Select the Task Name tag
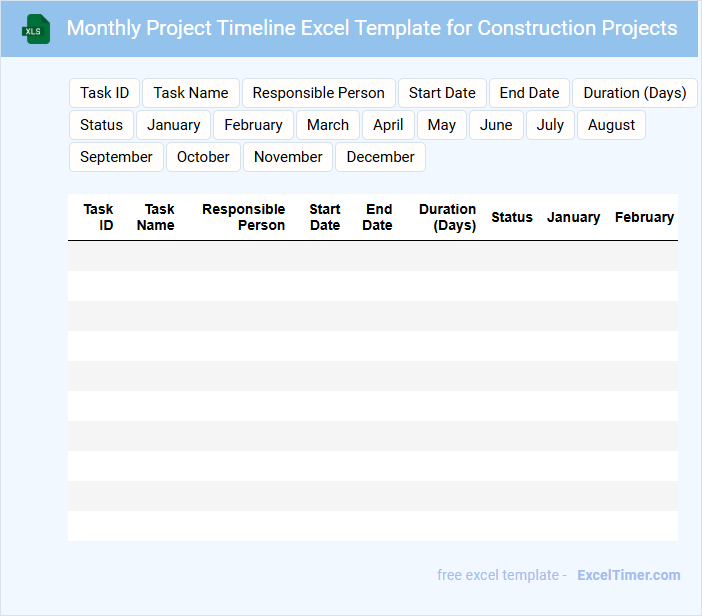702x616 pixels. point(191,93)
